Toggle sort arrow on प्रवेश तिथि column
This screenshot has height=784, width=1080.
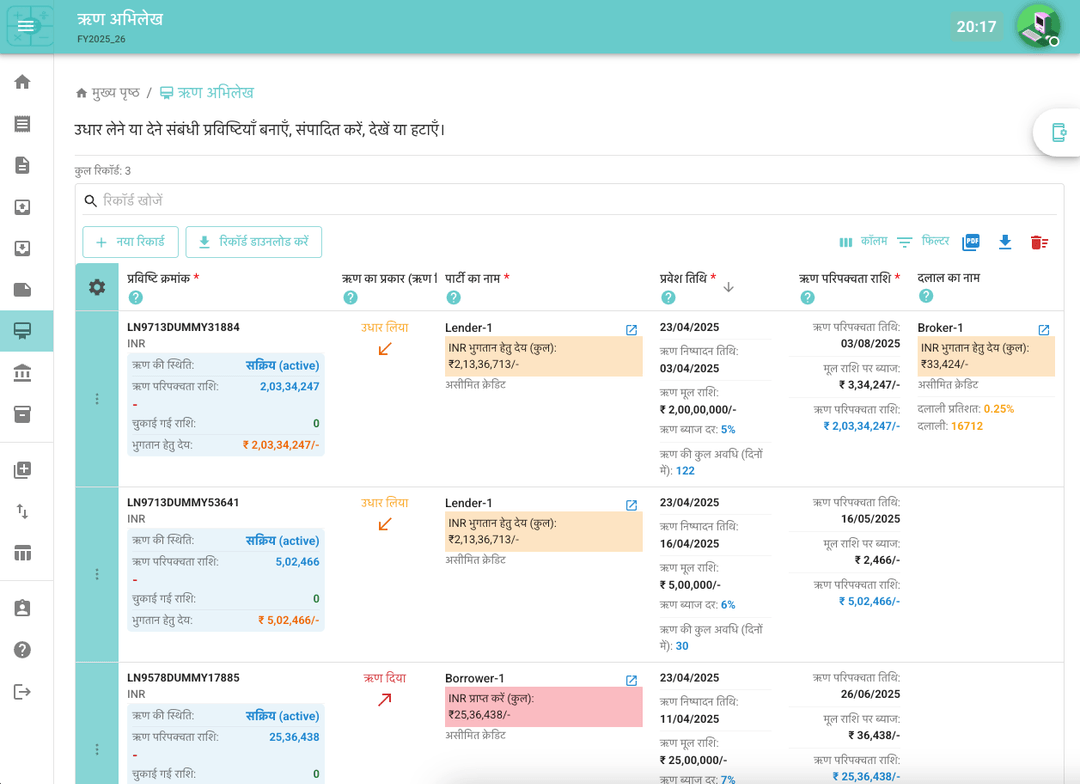pos(728,287)
